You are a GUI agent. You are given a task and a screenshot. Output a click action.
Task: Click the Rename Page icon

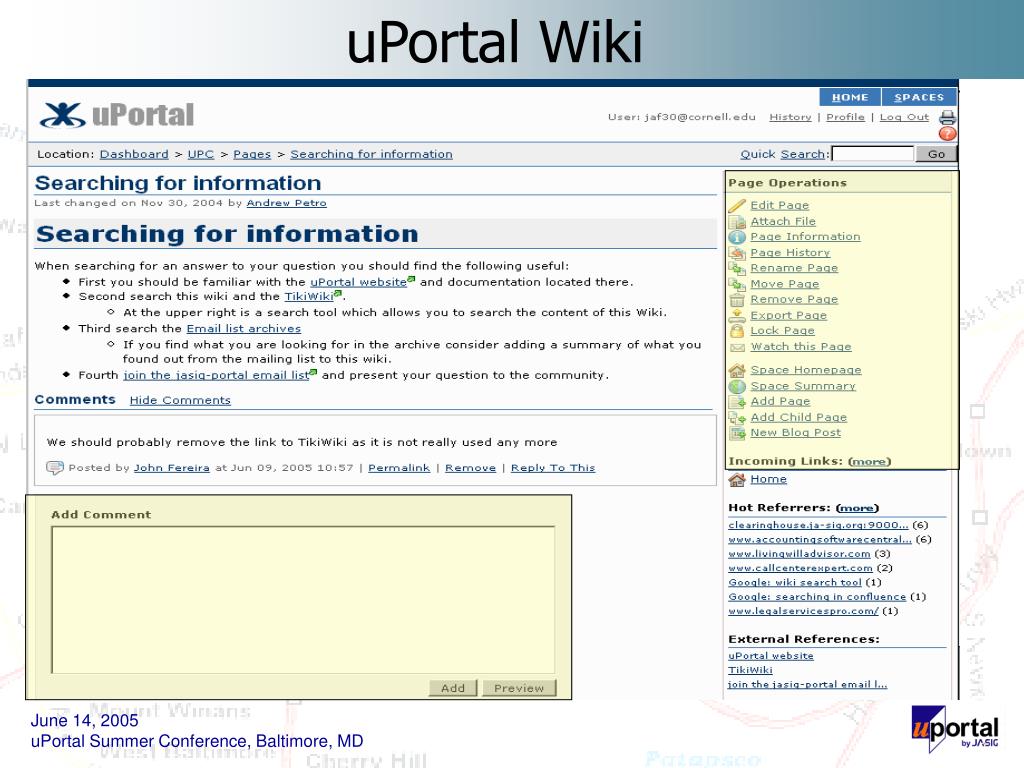coord(737,268)
